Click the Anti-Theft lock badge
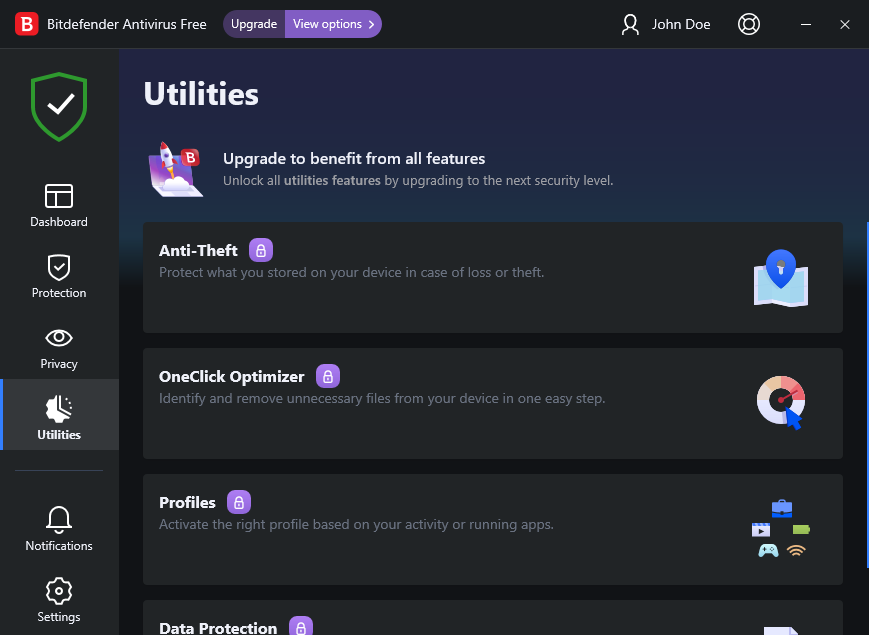Image resolution: width=869 pixels, height=635 pixels. click(x=261, y=250)
